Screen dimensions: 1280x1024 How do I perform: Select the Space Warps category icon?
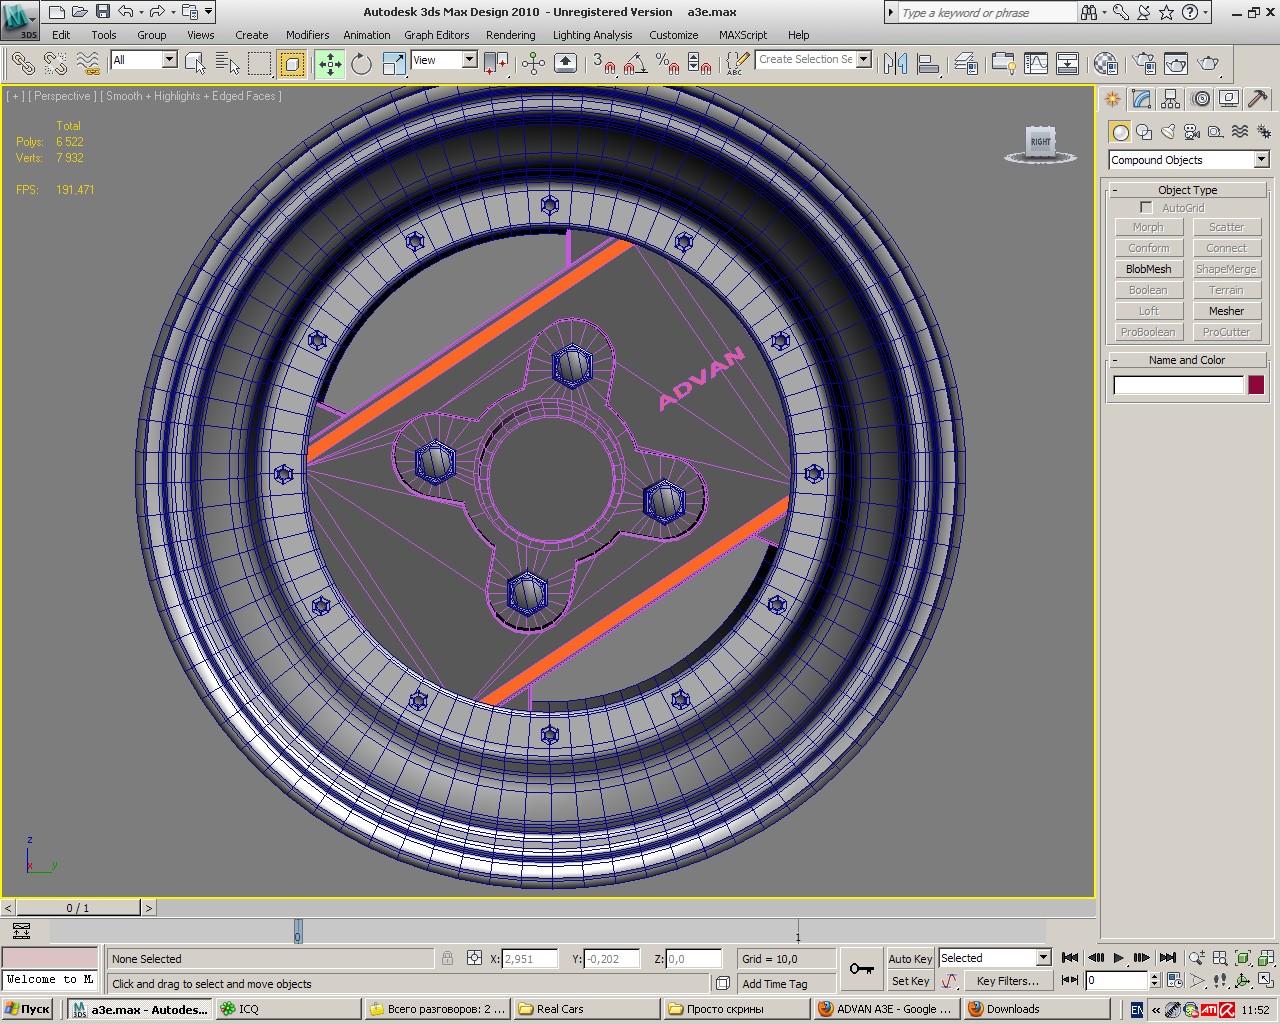point(1239,132)
